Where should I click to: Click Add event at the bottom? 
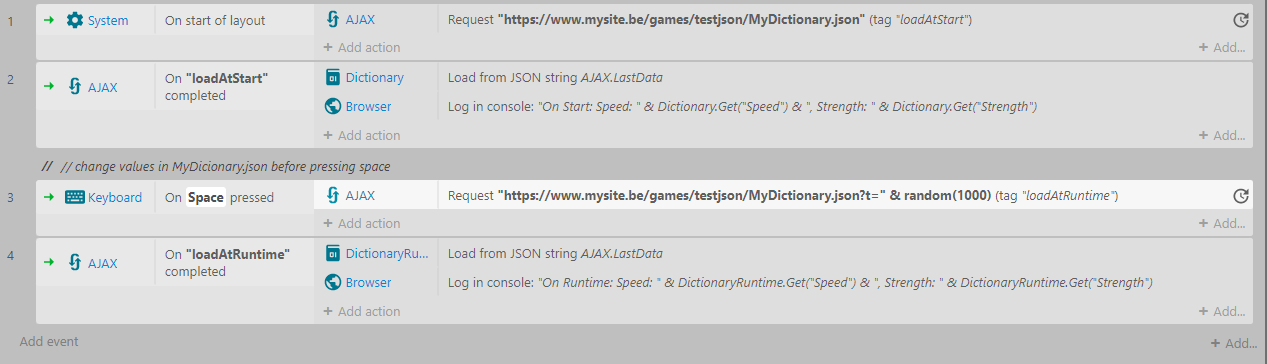(49, 341)
